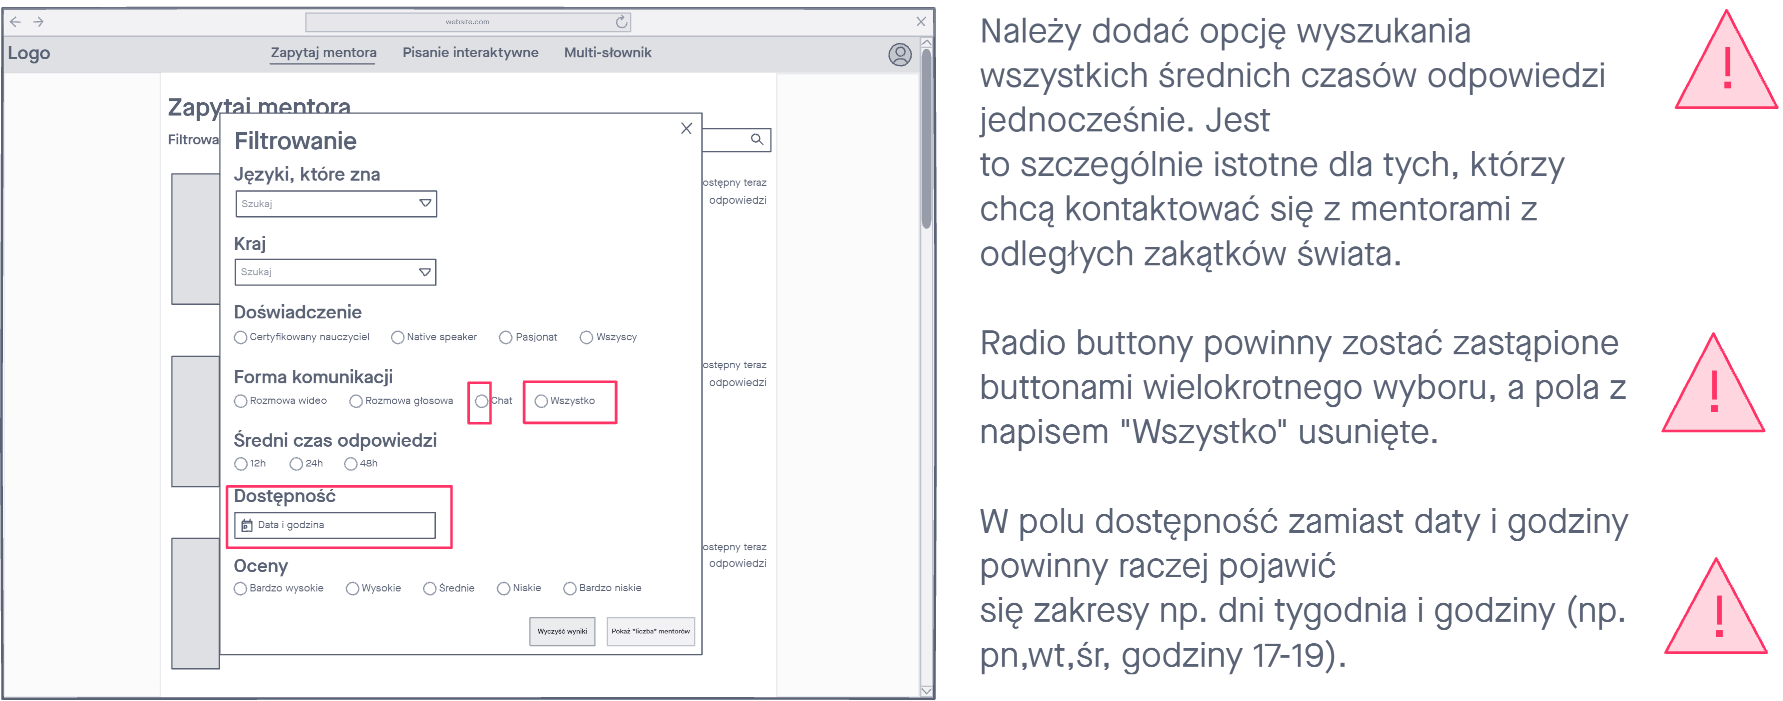Choose the 24h response time option
Image resolution: width=1783 pixels, height=701 pixels.
(x=296, y=464)
